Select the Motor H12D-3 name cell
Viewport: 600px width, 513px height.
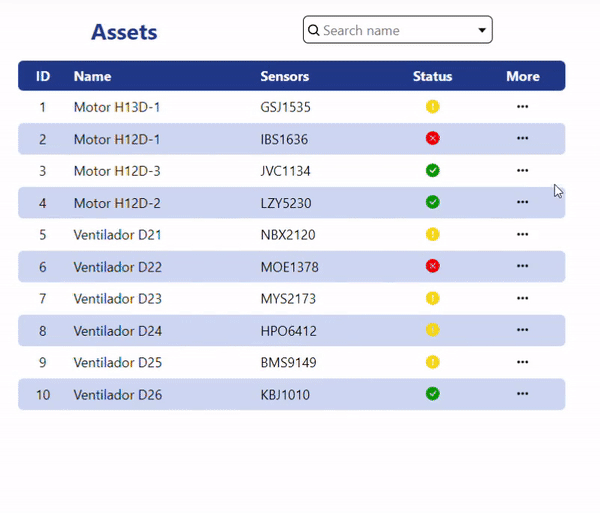pos(117,171)
